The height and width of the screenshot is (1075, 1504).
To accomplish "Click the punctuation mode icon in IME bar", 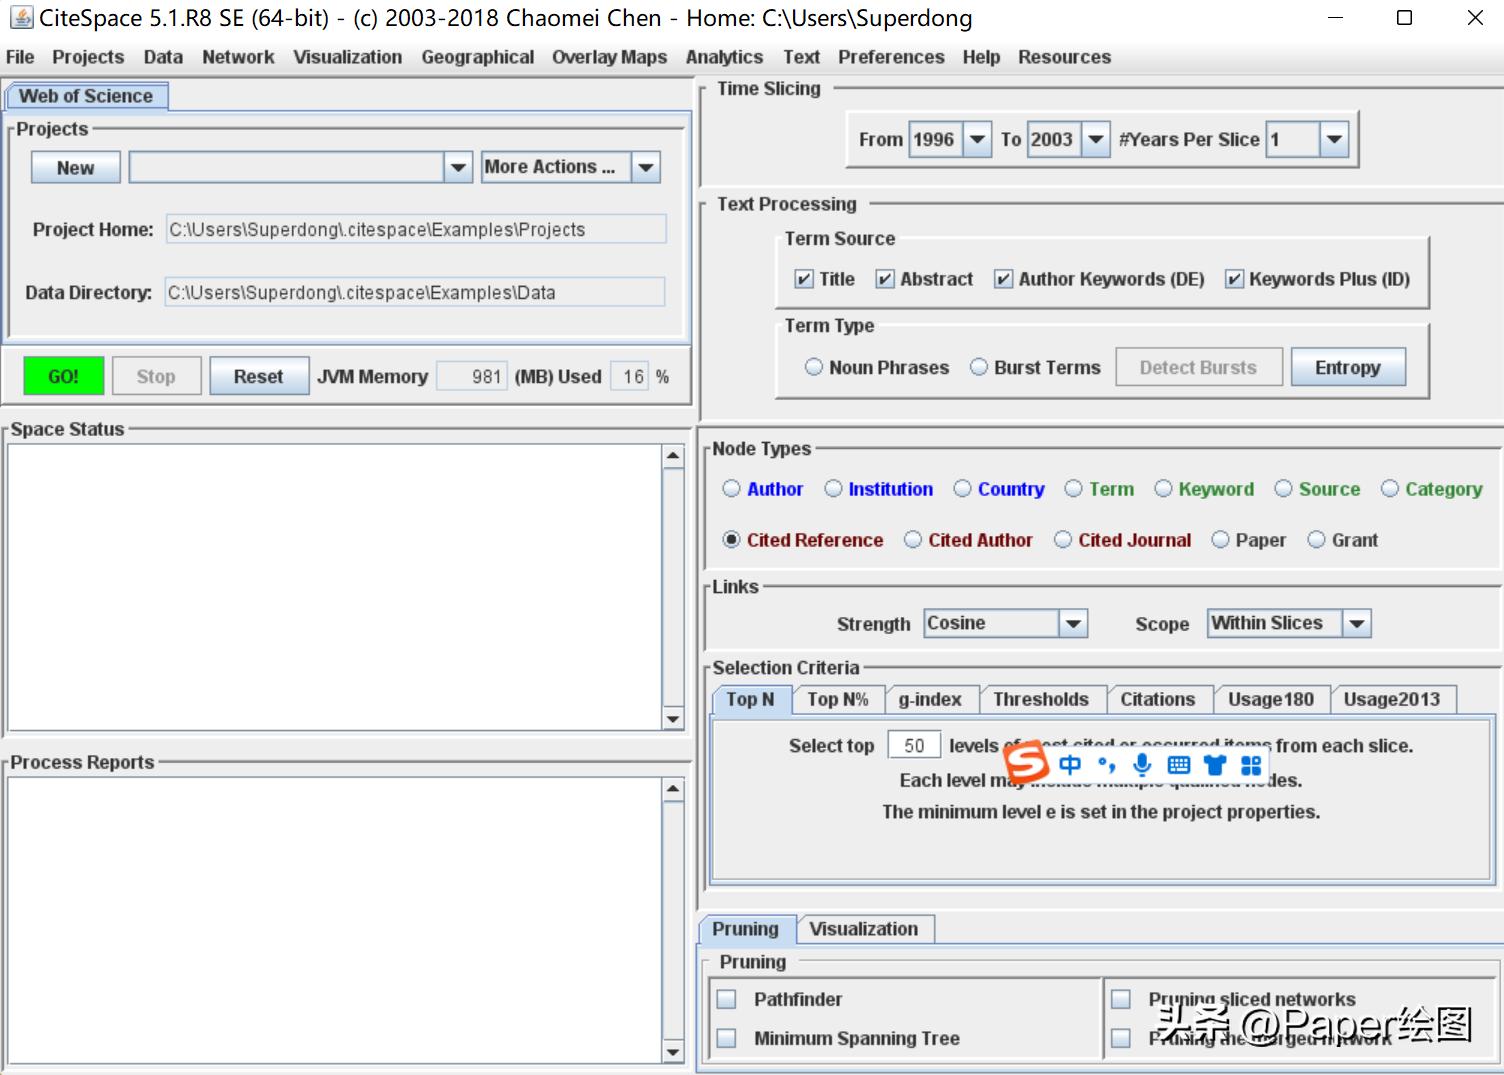I will [x=1106, y=765].
